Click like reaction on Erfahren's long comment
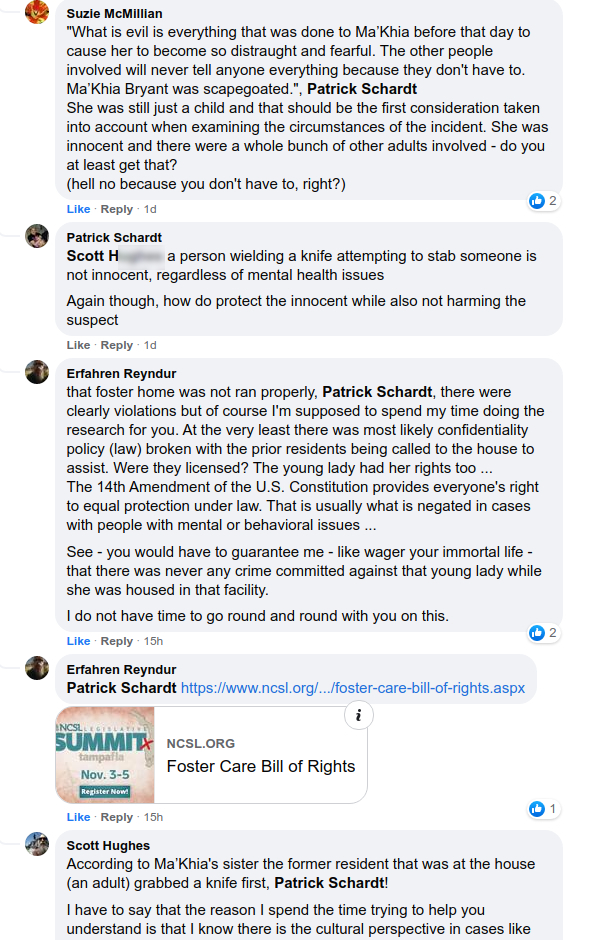 (x=537, y=633)
